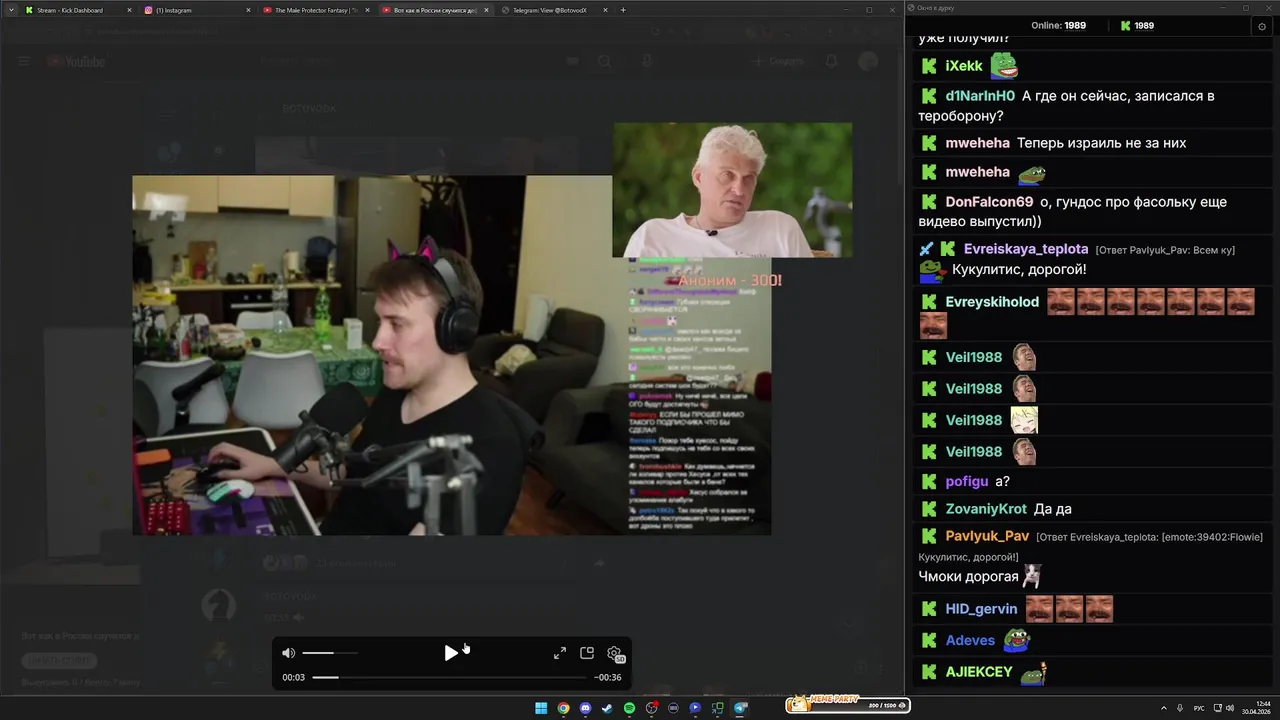Viewport: 1280px width, 720px height.
Task: Click the YouTube voice search microphone
Action: pyautogui.click(x=648, y=62)
